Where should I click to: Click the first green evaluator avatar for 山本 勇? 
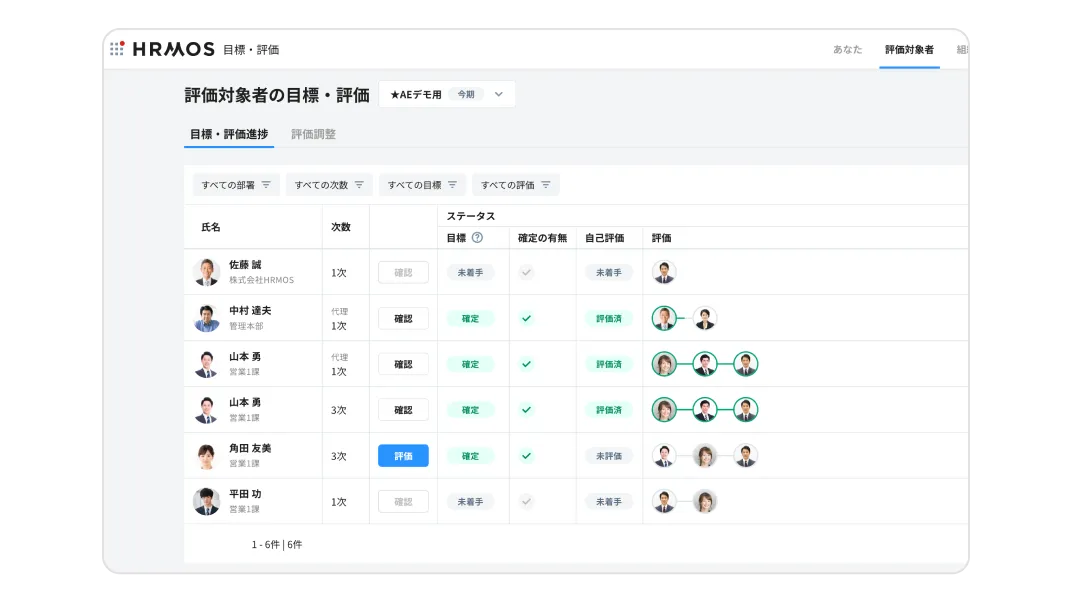(x=662, y=363)
